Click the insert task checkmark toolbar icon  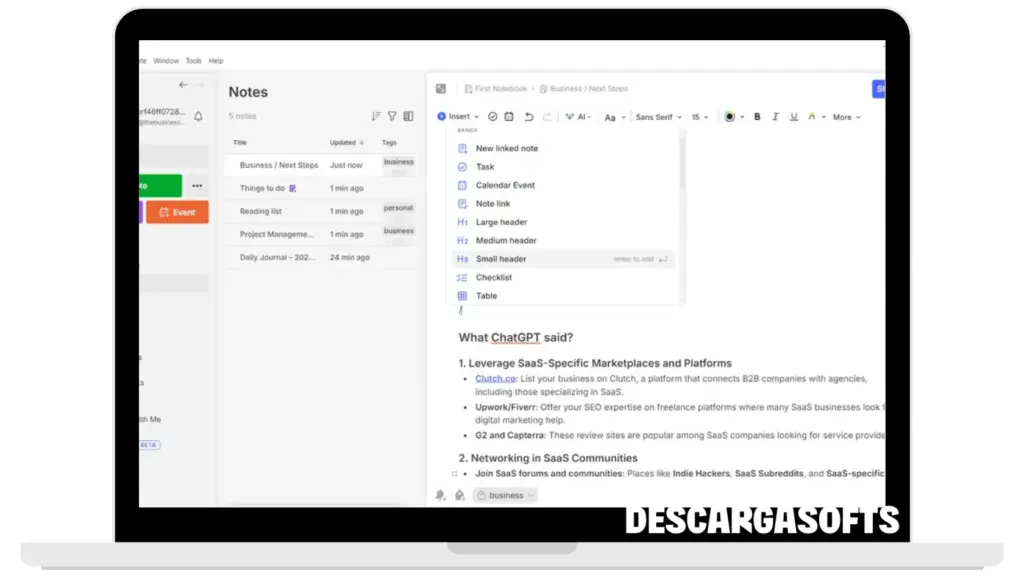pos(492,117)
